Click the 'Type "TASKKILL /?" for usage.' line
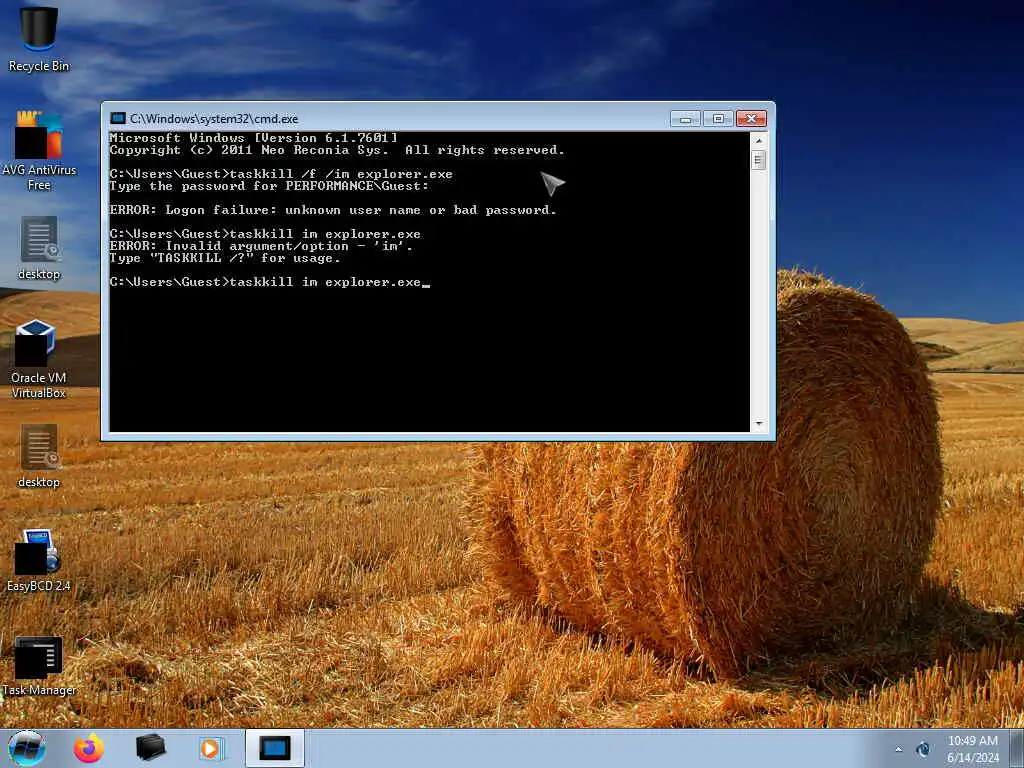1024x768 pixels. 225,258
